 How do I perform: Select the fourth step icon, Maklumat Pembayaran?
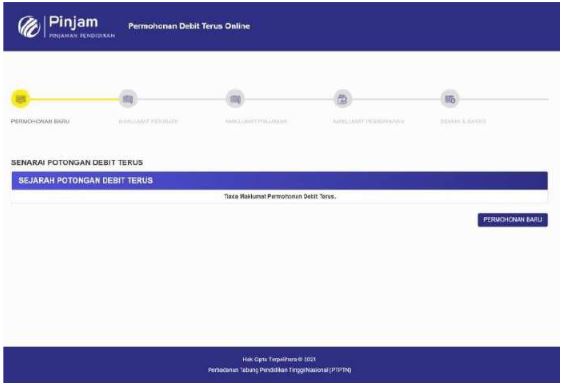342,99
